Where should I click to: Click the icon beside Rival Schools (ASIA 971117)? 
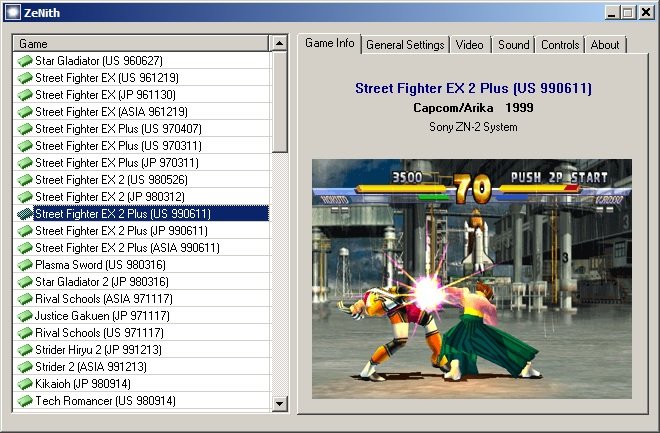(x=25, y=299)
